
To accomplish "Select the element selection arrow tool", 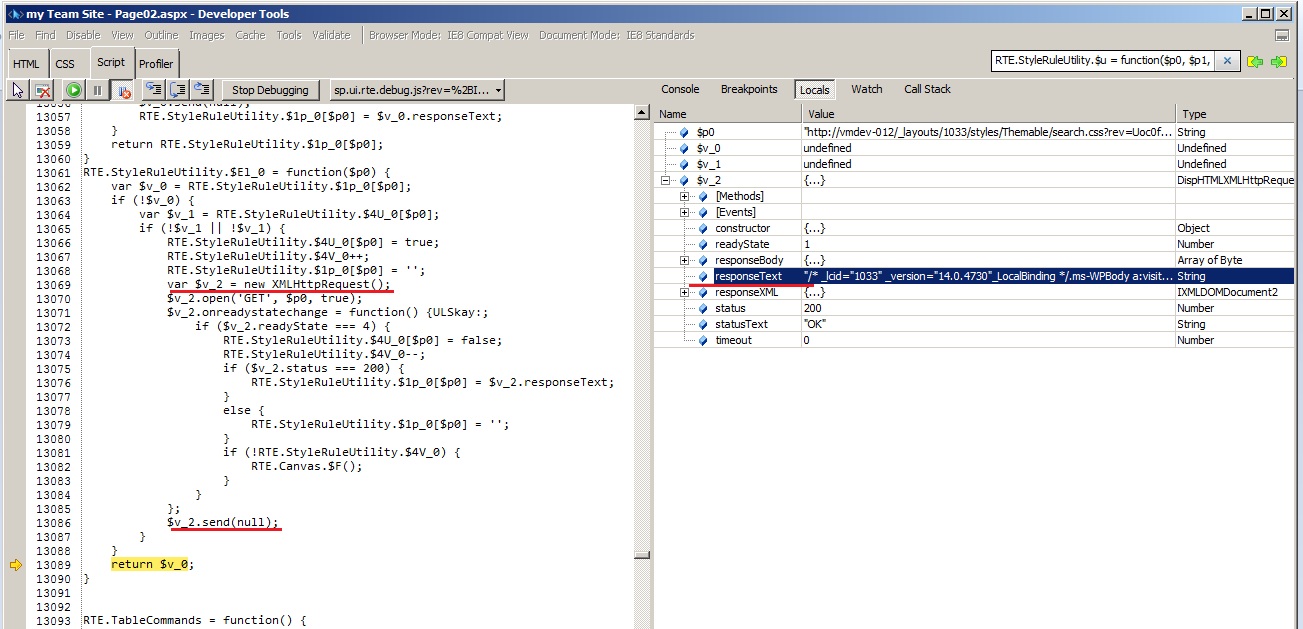I will coord(17,90).
